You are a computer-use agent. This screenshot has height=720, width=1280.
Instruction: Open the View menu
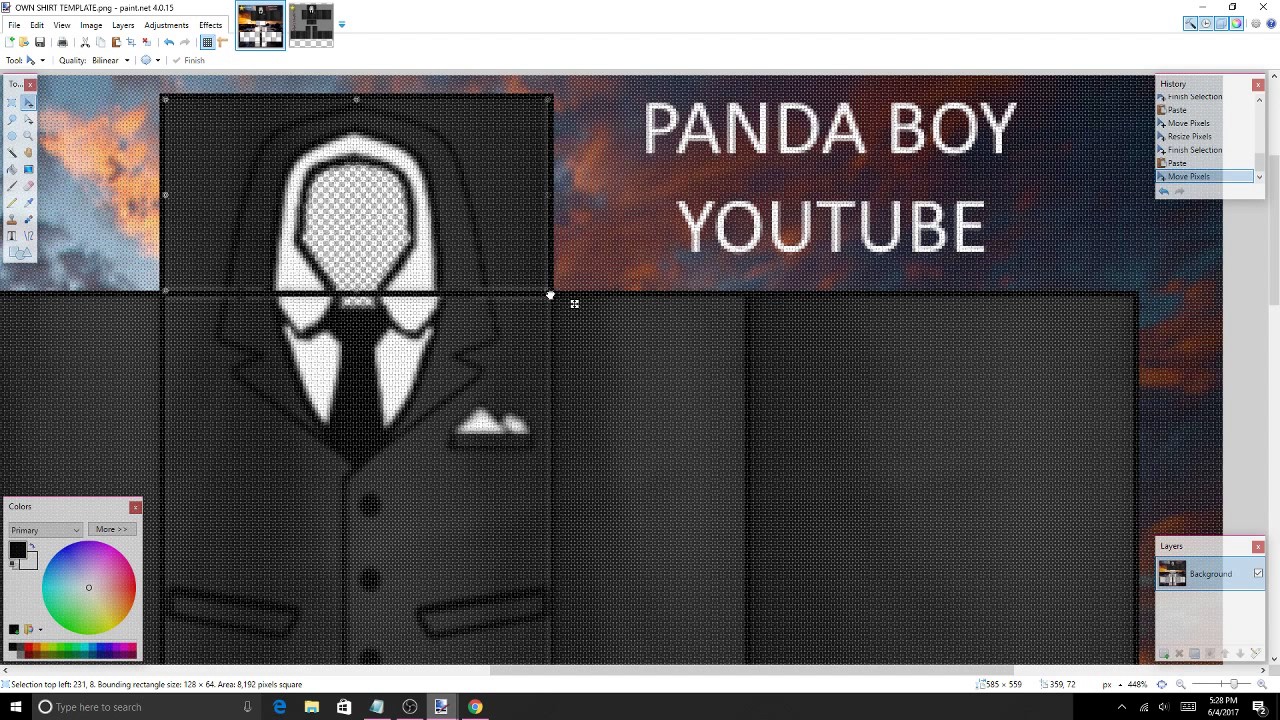click(x=62, y=25)
